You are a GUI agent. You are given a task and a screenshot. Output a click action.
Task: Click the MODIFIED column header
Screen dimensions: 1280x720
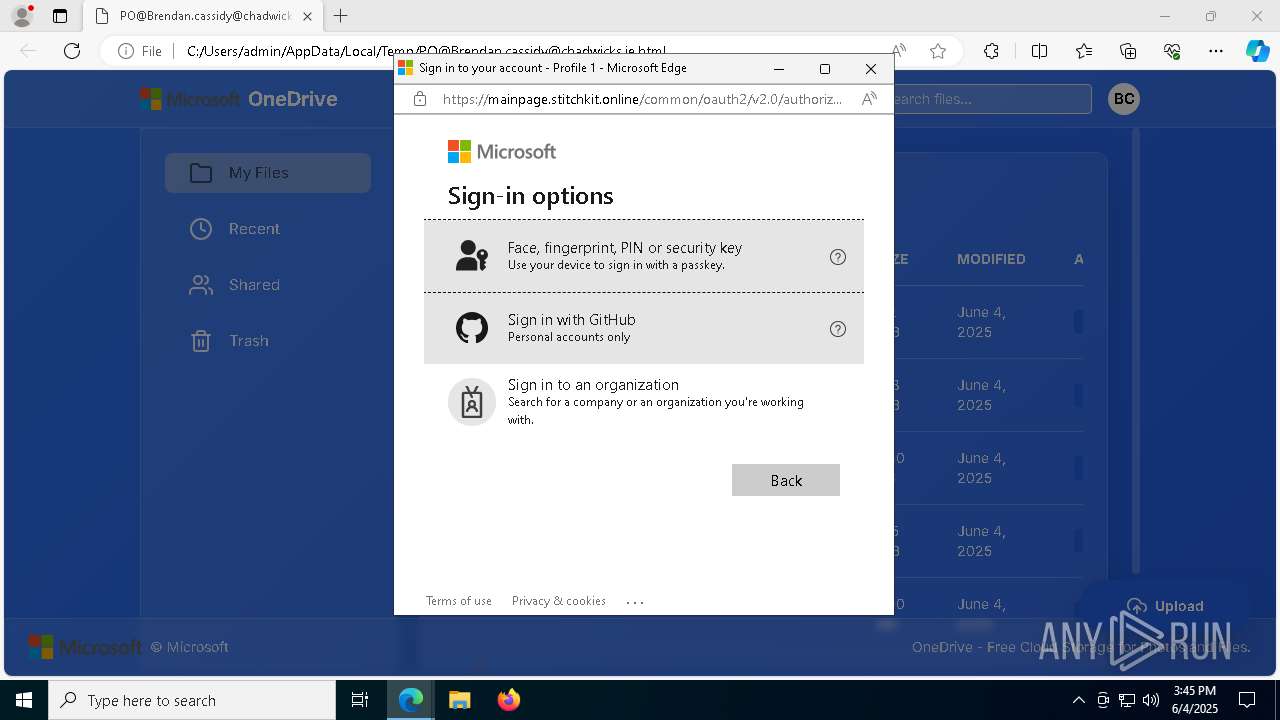[991, 259]
